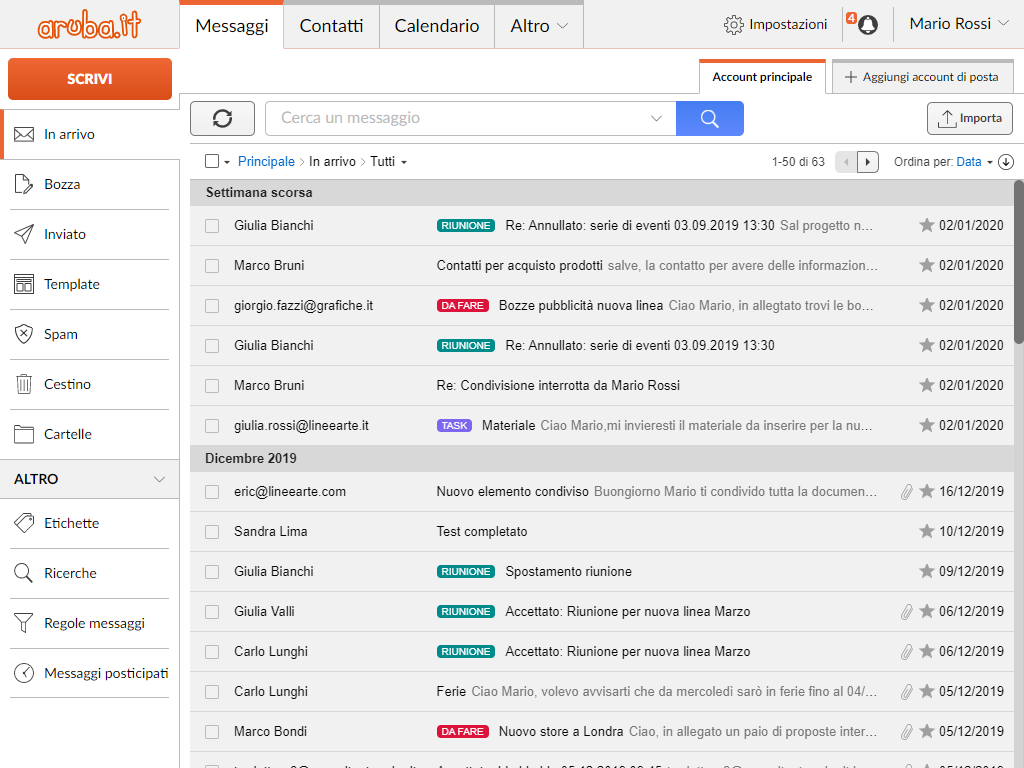Click the SCRIVI compose button
Viewport: 1024px width, 768px height.
[x=89, y=79]
